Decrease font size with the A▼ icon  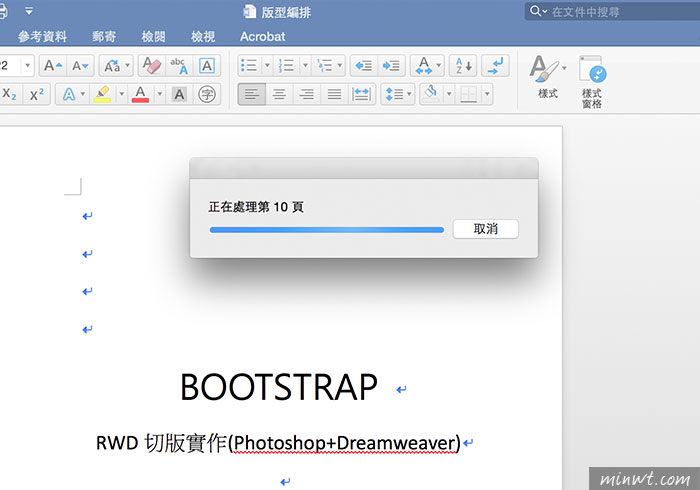80,66
